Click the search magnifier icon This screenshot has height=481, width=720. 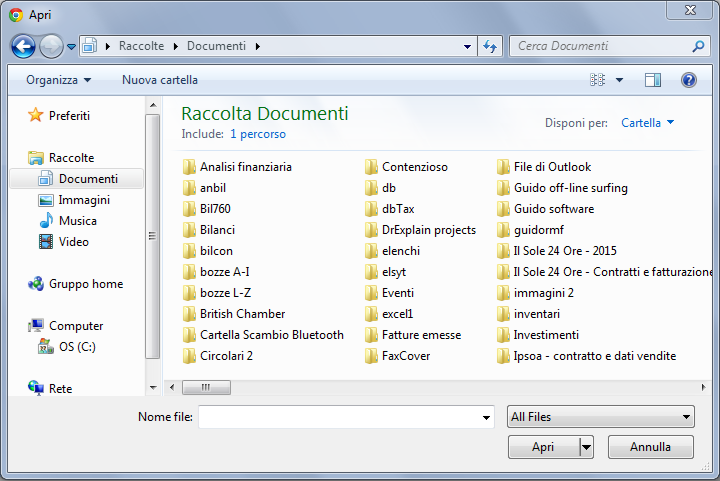pos(698,46)
